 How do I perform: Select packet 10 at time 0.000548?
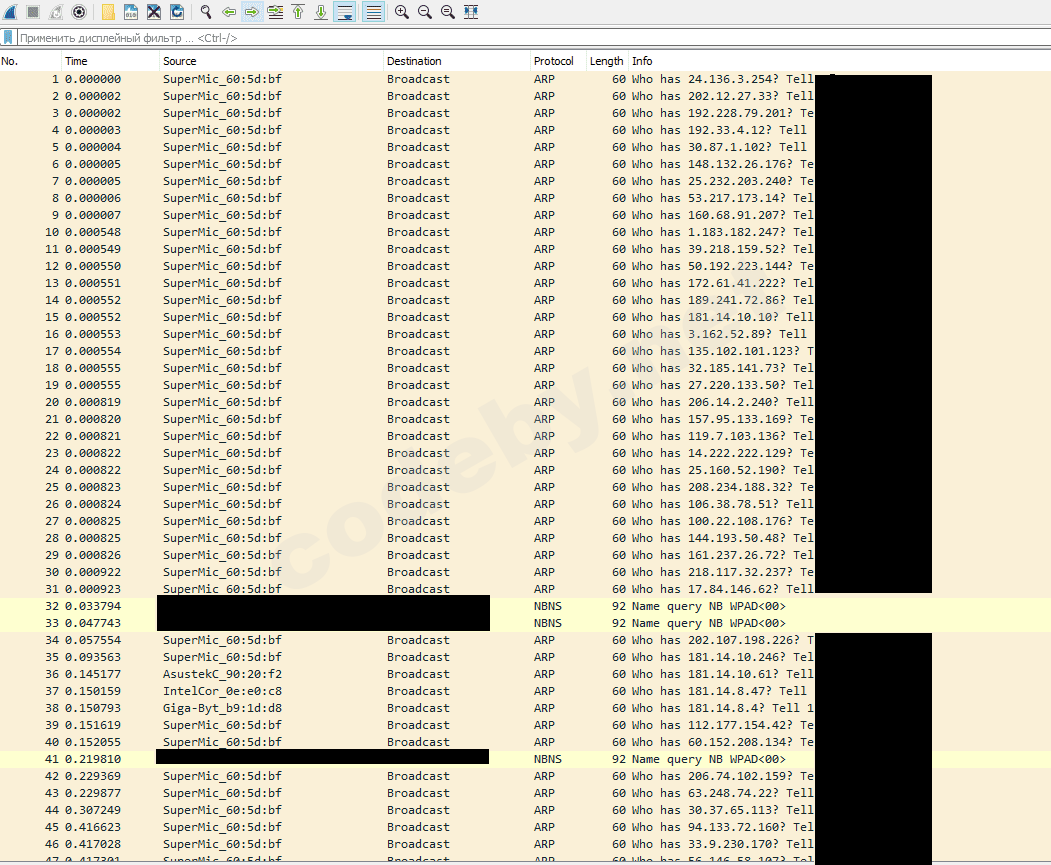click(x=526, y=232)
